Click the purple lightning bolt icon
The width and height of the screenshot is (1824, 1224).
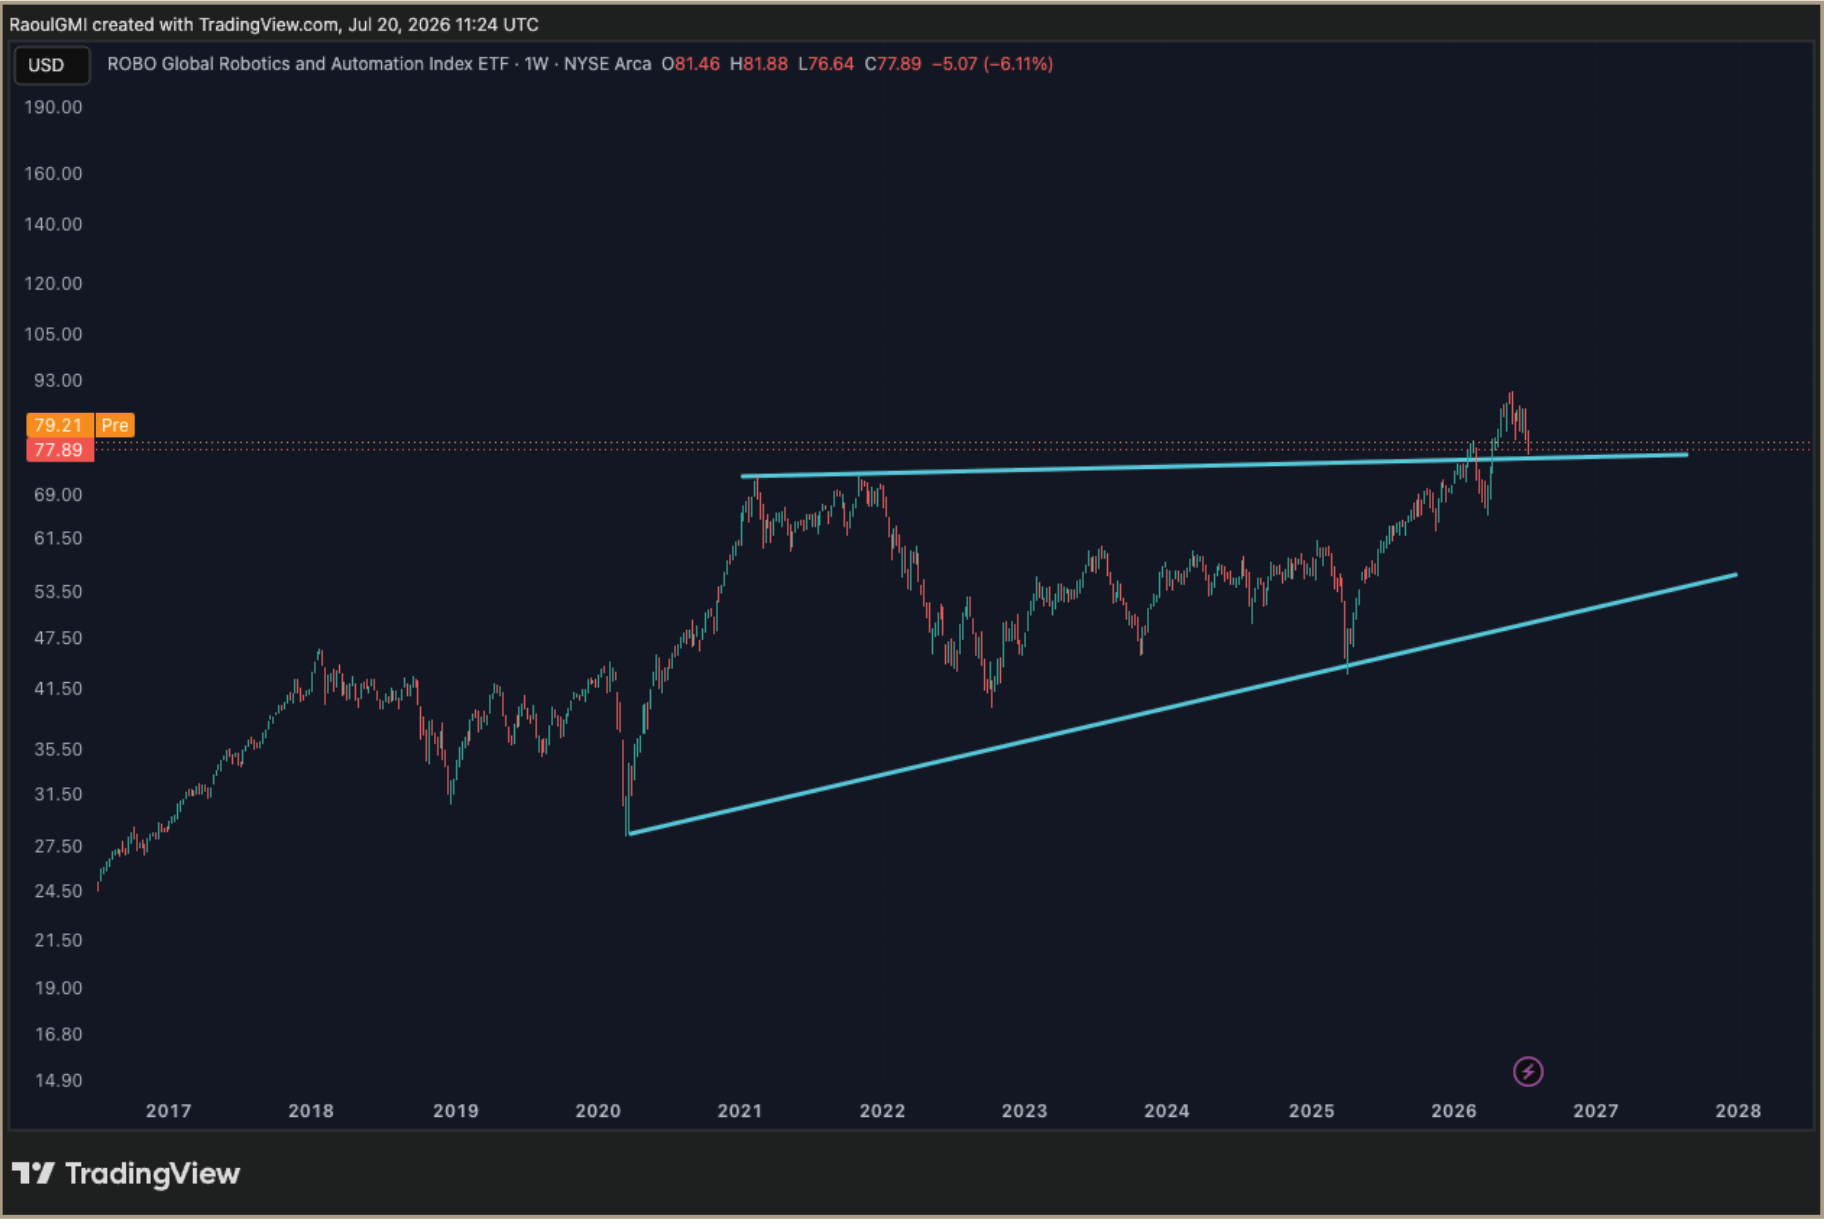point(1527,1072)
